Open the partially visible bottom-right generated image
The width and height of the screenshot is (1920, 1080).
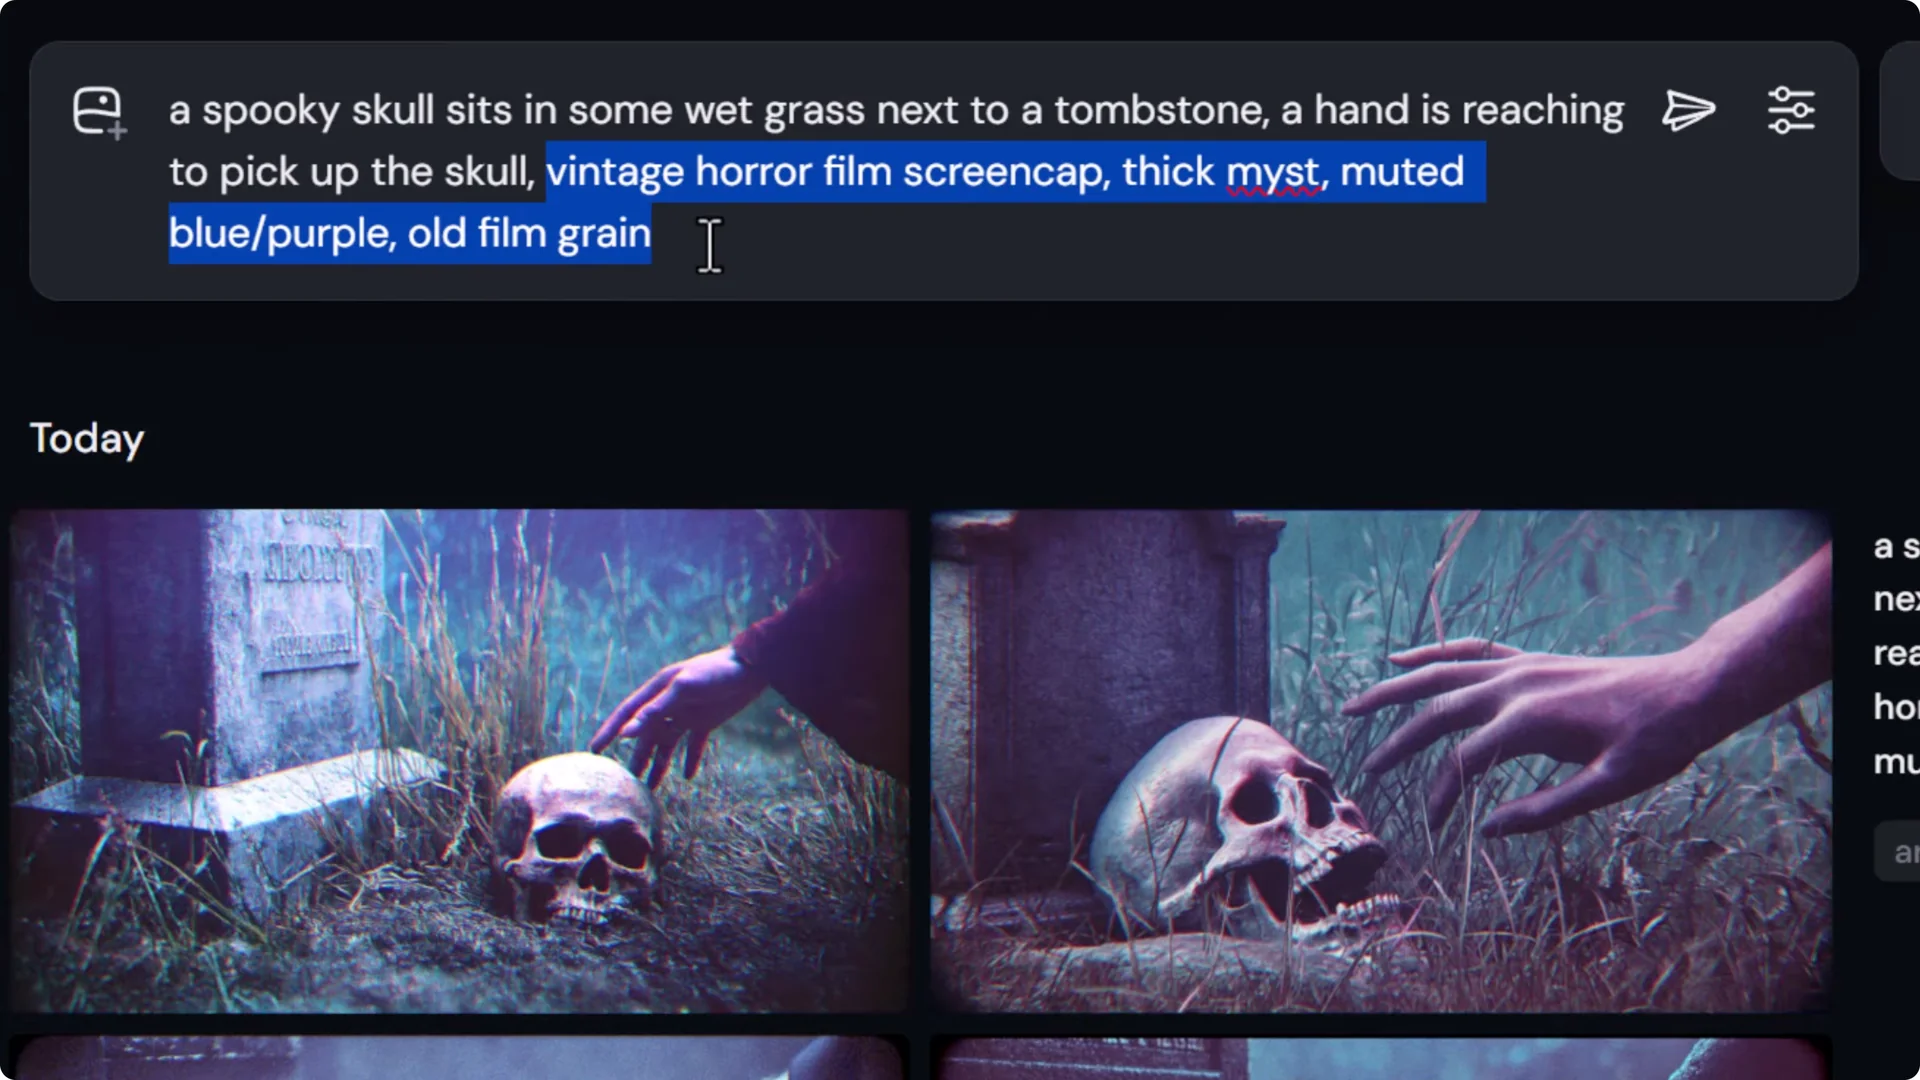pyautogui.click(x=1381, y=1058)
